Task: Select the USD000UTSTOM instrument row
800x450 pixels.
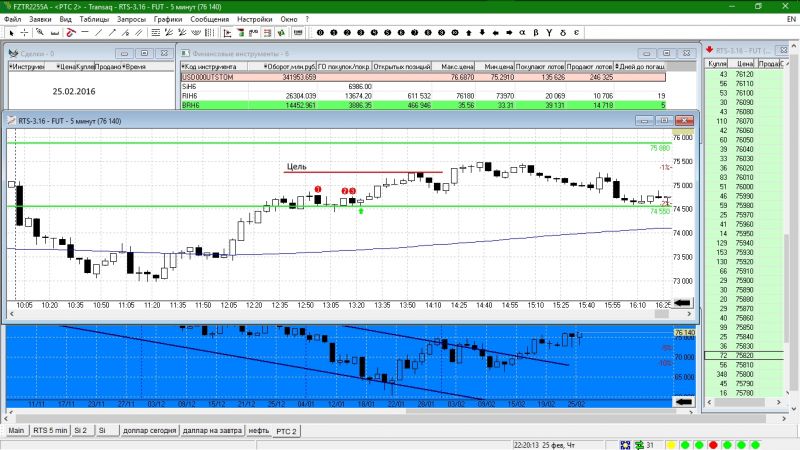Action: (423, 77)
